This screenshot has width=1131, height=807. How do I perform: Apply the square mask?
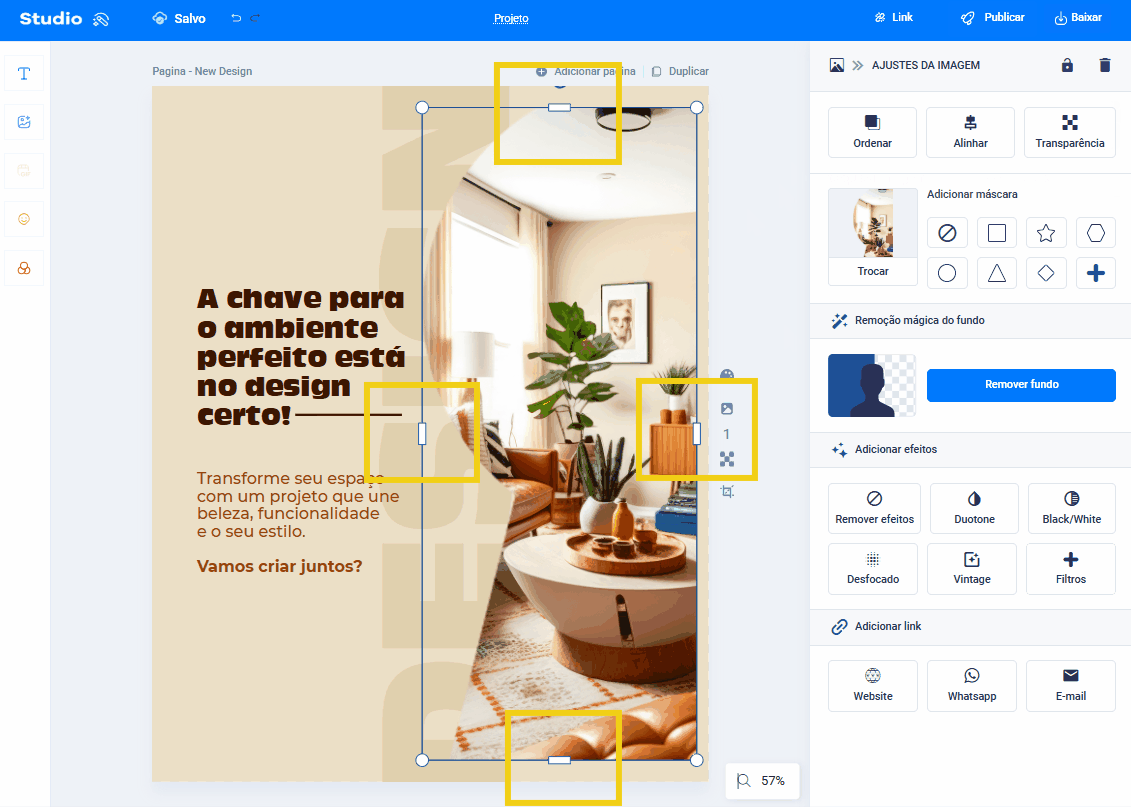(x=997, y=233)
